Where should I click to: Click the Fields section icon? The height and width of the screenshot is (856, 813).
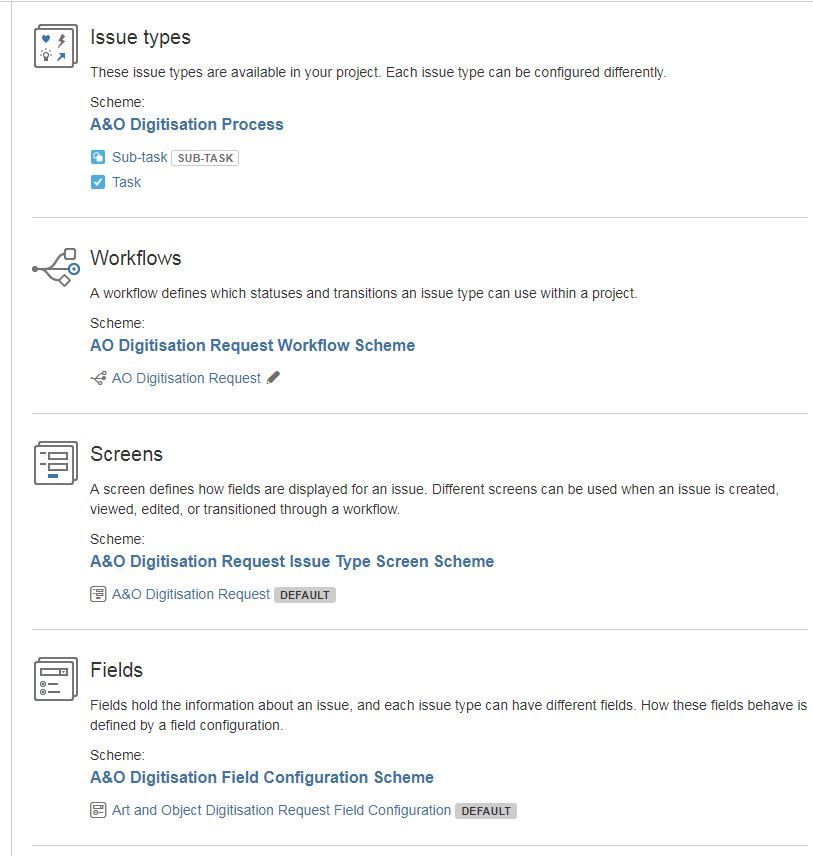tap(56, 679)
